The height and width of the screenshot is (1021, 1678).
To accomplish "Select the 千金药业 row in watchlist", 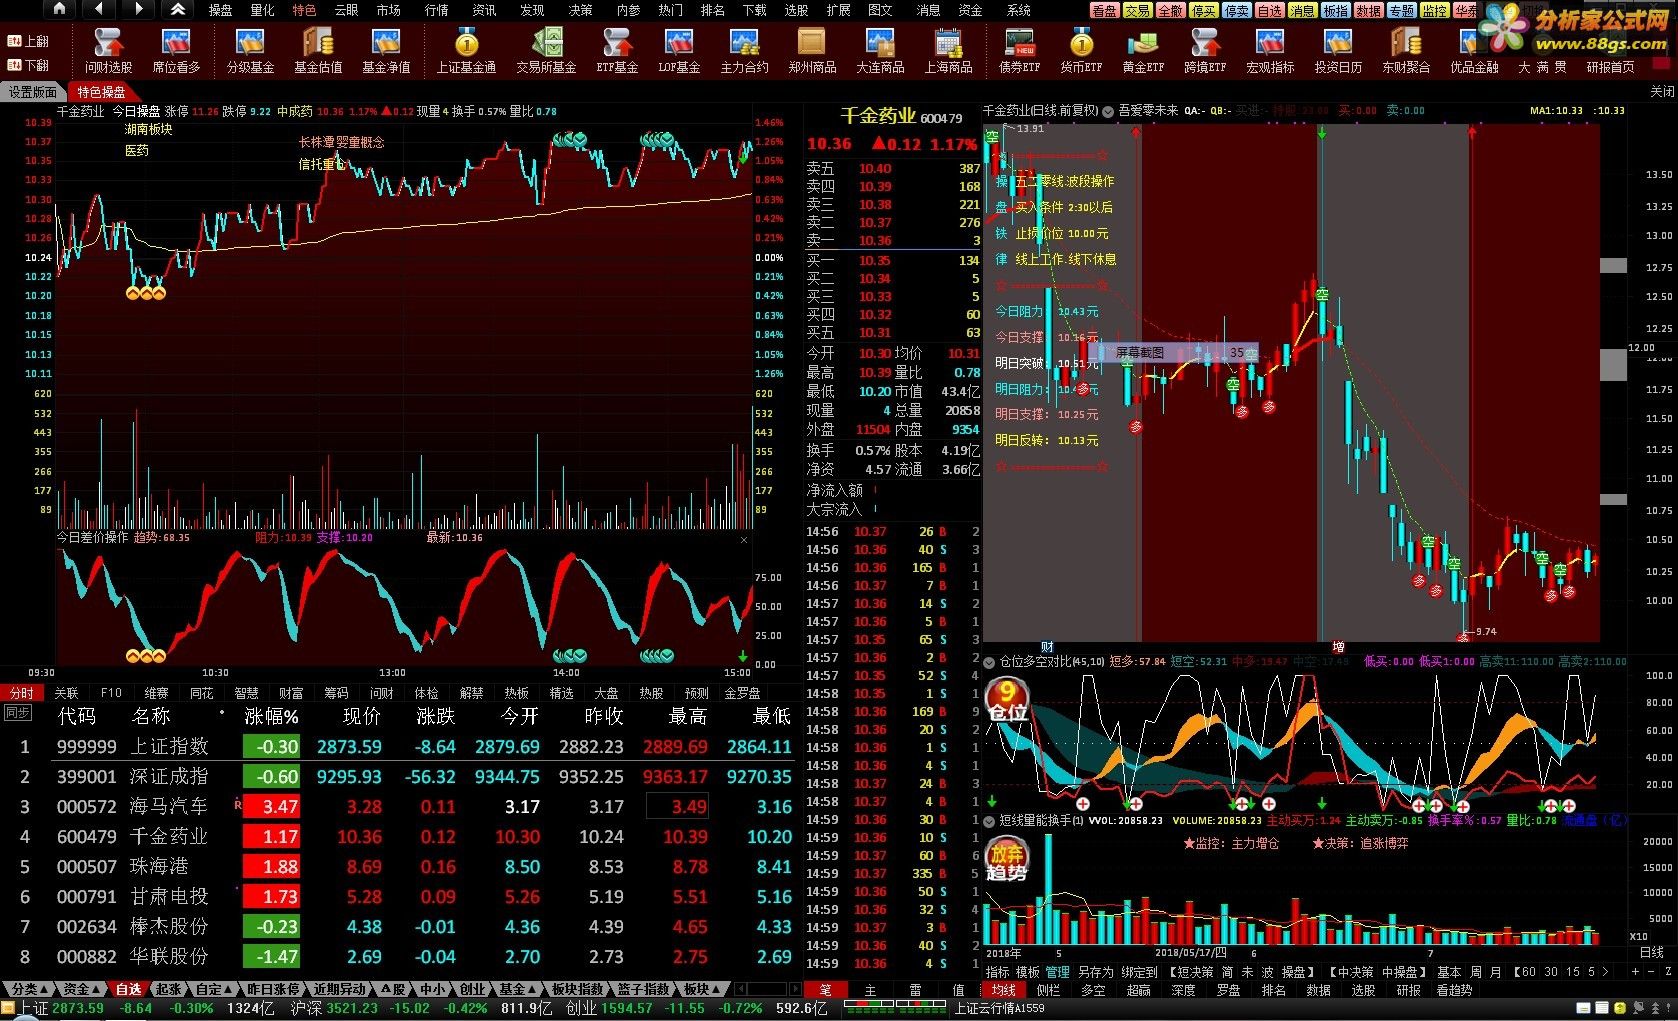I will coord(400,836).
